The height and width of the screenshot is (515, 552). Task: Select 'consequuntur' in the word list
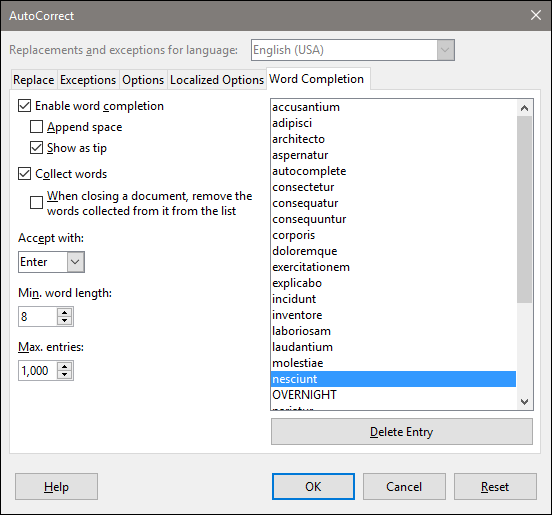coord(393,219)
